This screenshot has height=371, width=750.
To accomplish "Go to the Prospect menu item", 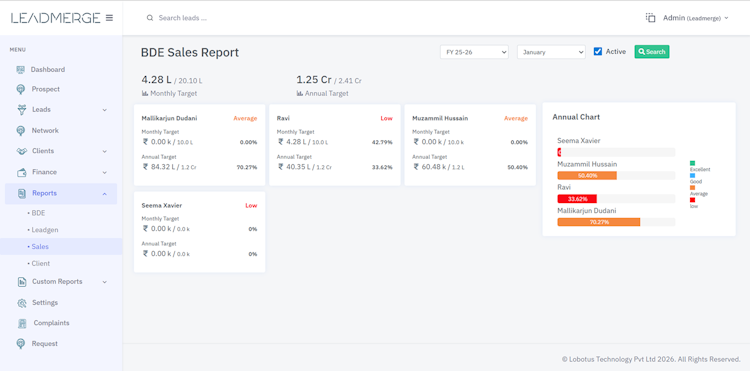I will click(46, 89).
